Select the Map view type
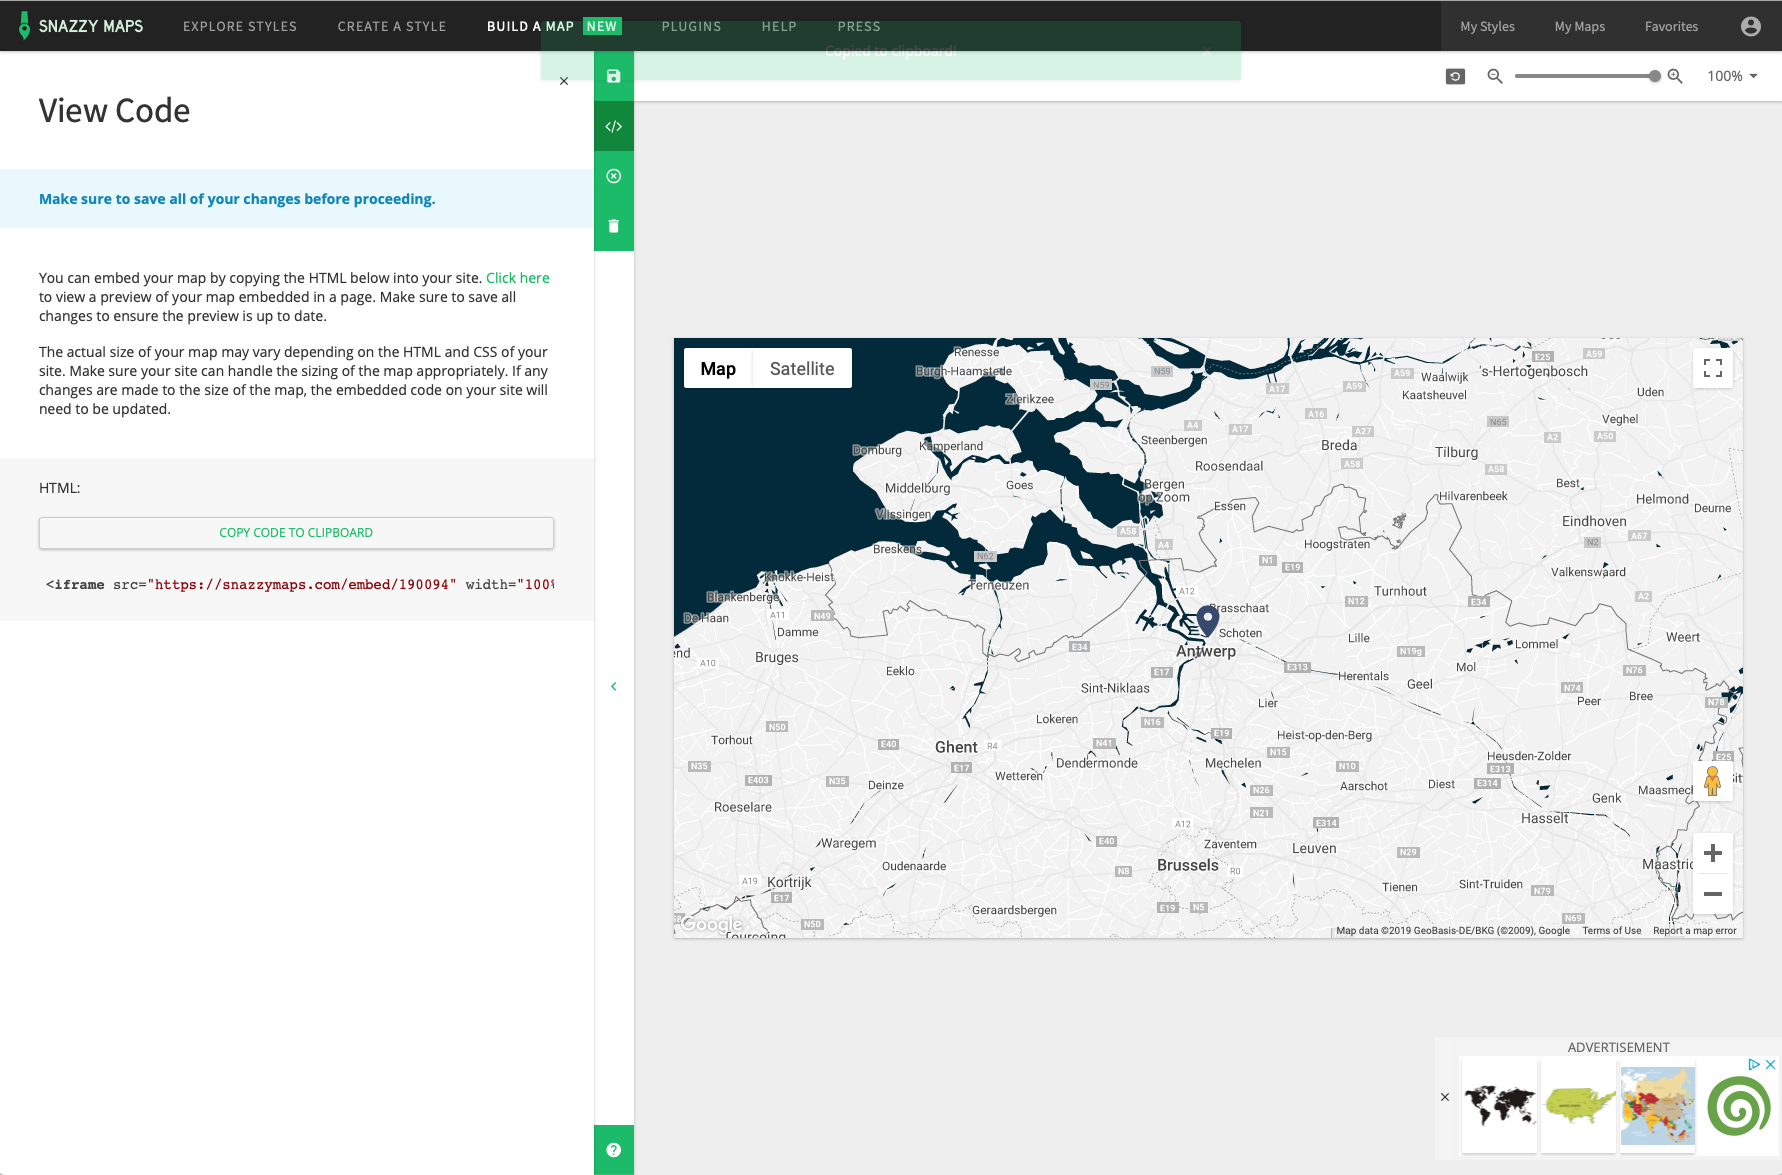 718,368
